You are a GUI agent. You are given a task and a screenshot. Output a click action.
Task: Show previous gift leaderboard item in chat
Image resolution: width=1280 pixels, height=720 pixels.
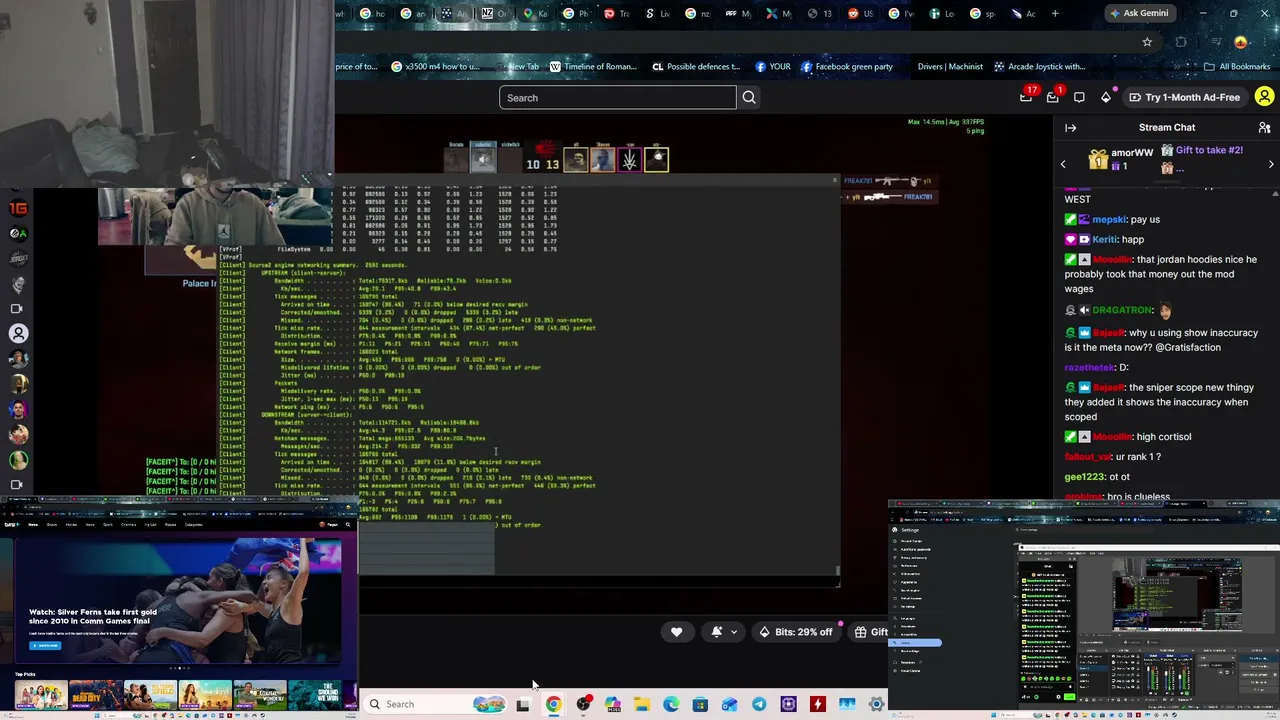click(x=1063, y=164)
